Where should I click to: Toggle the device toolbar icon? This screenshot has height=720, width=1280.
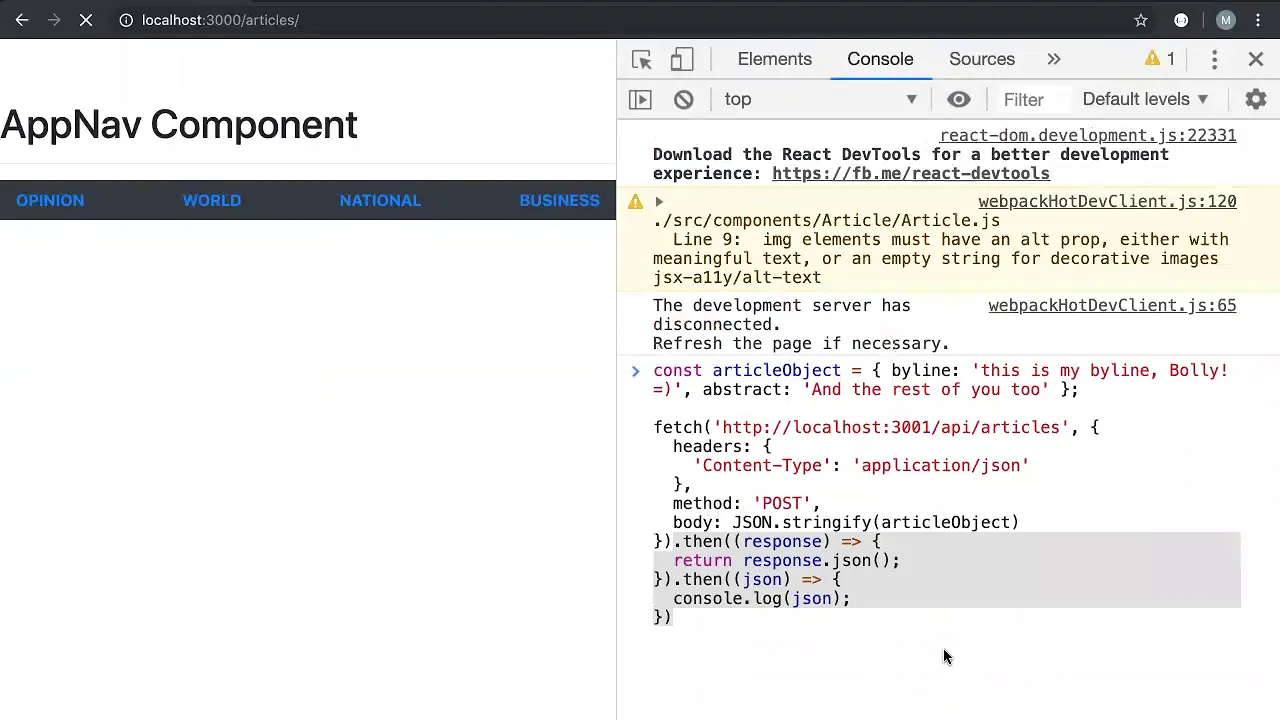[682, 59]
